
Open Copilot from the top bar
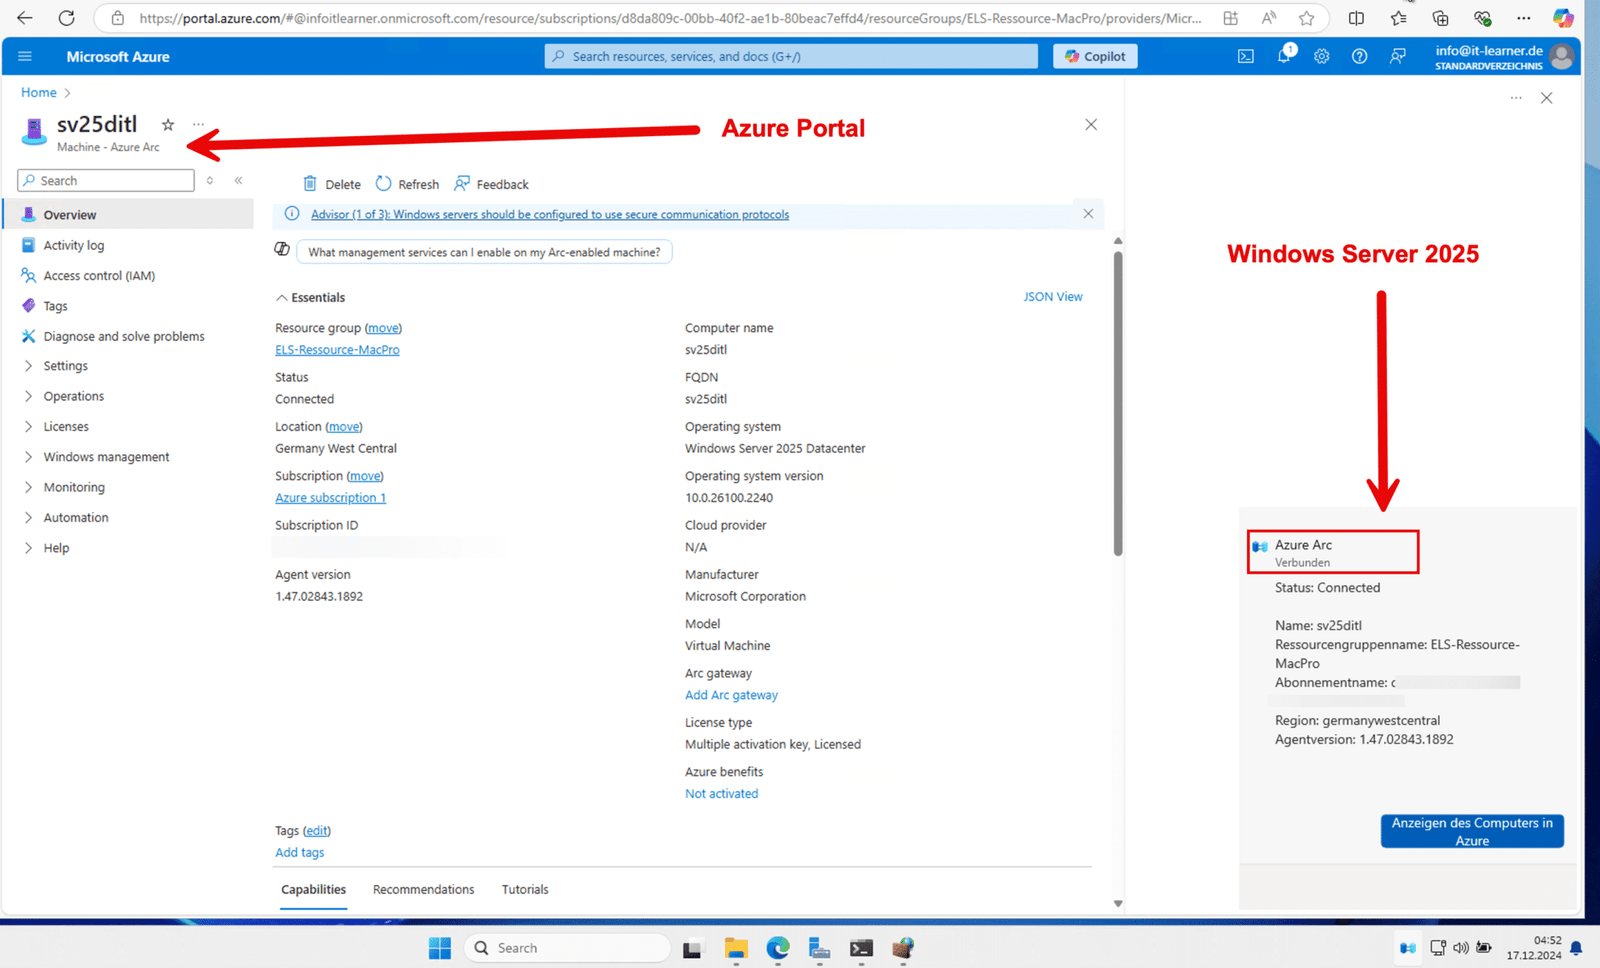[x=1094, y=56]
